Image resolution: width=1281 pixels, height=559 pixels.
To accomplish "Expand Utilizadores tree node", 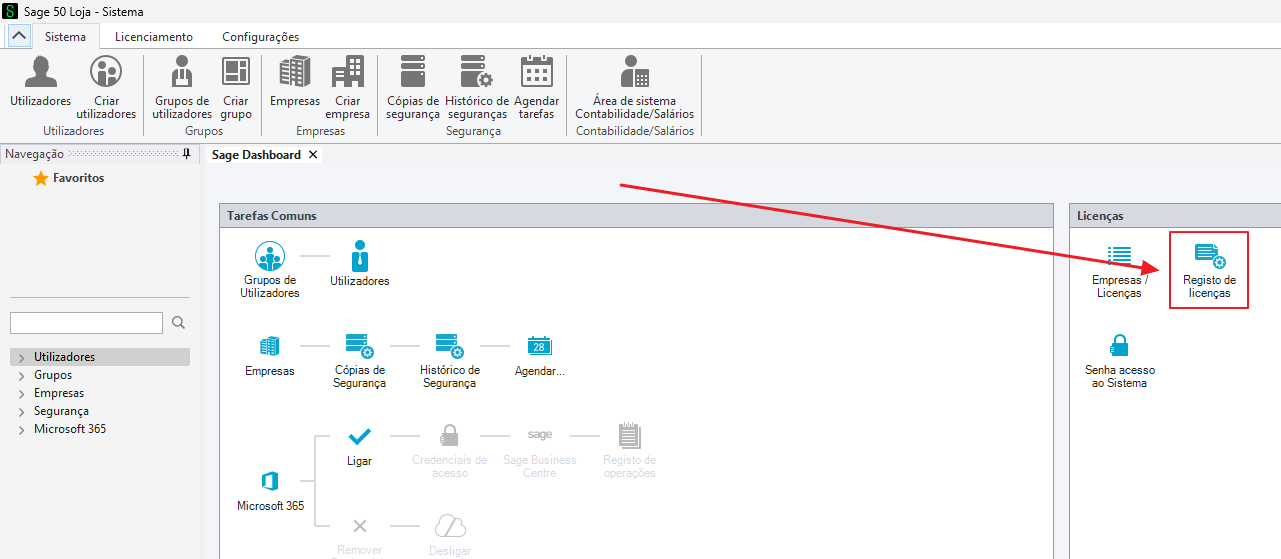I will [22, 357].
